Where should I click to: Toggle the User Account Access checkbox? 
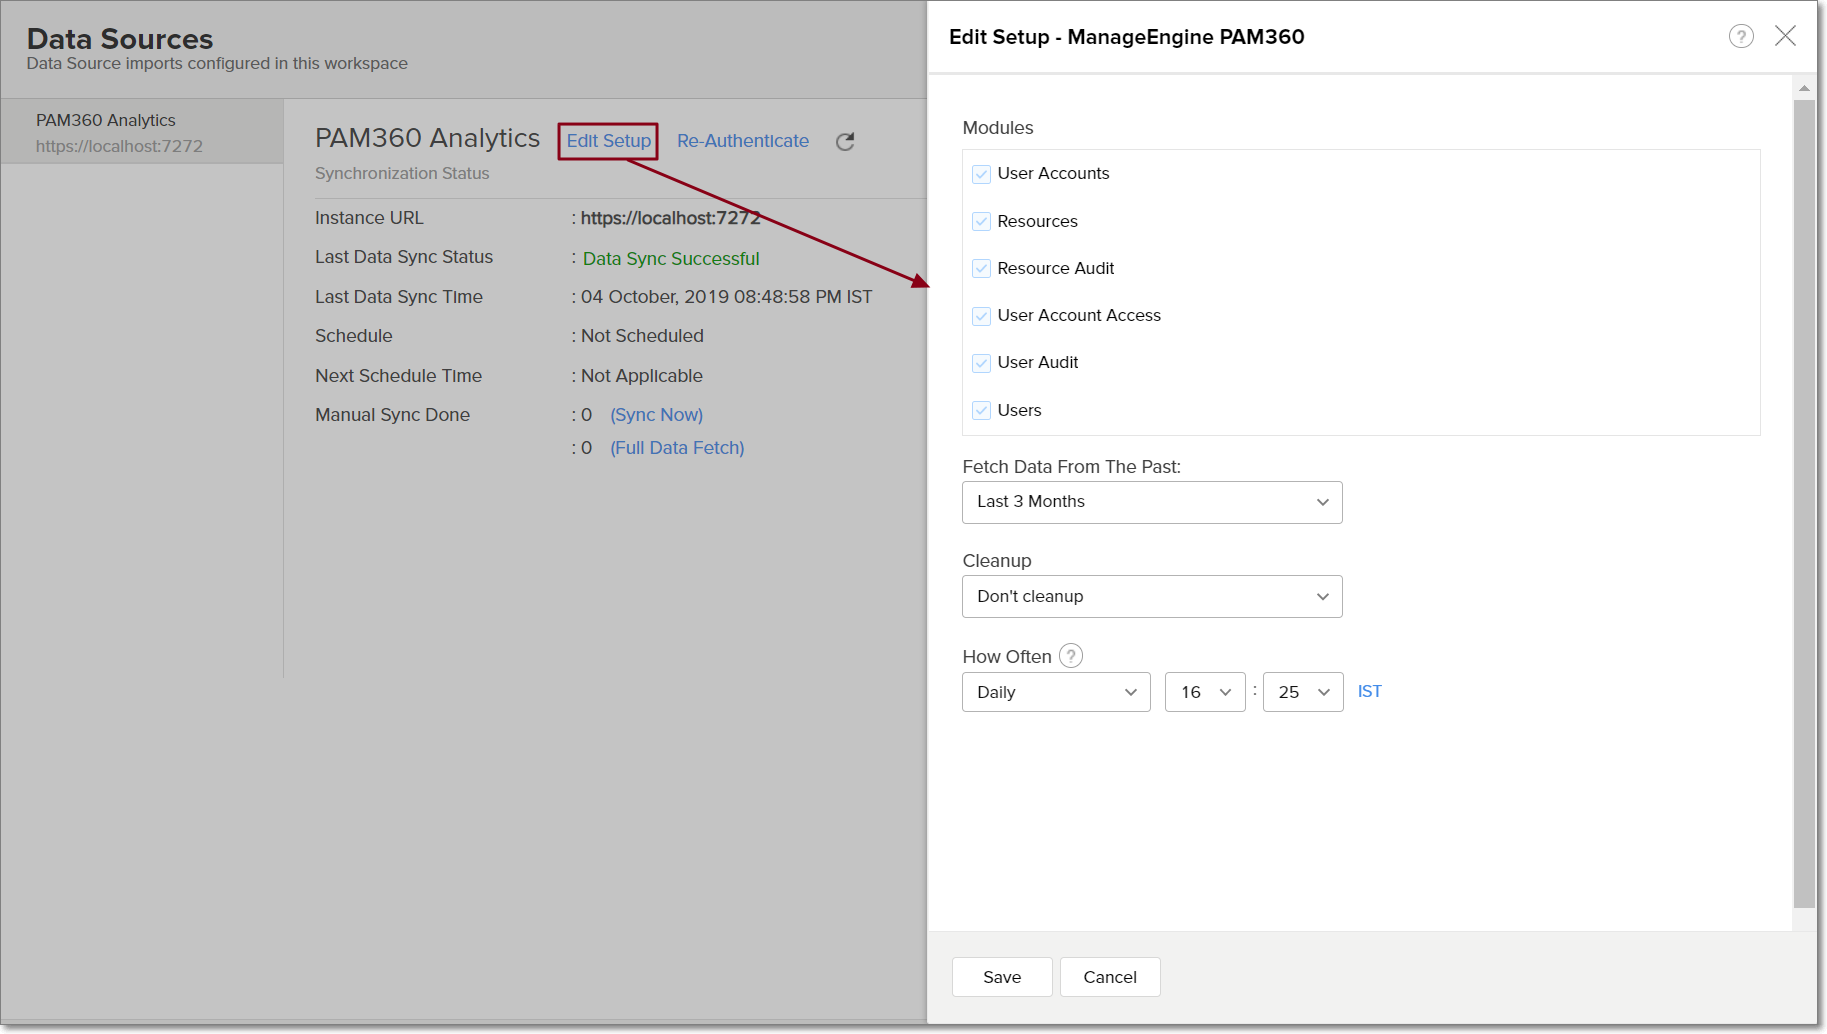click(x=981, y=316)
